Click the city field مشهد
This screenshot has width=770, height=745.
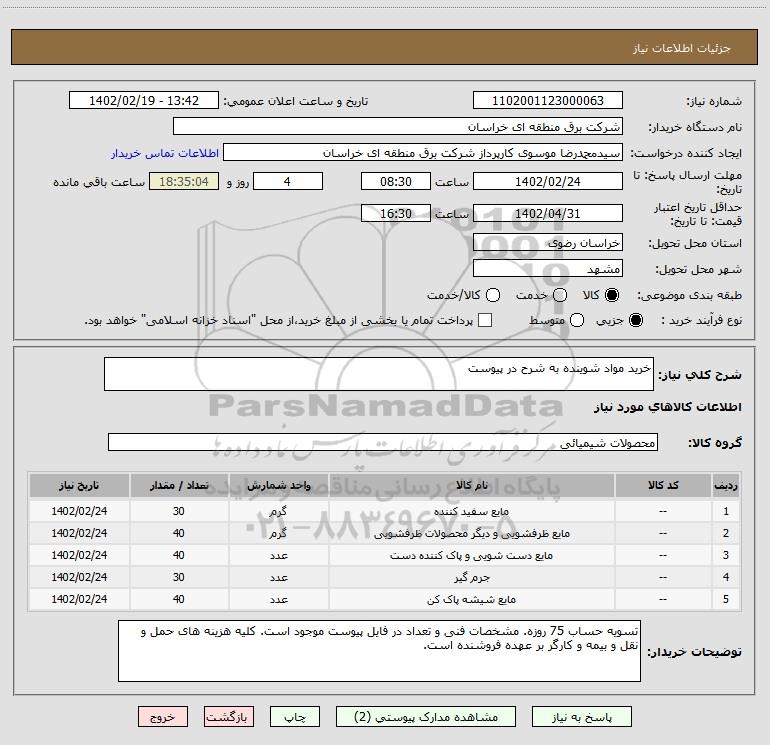coord(548,269)
